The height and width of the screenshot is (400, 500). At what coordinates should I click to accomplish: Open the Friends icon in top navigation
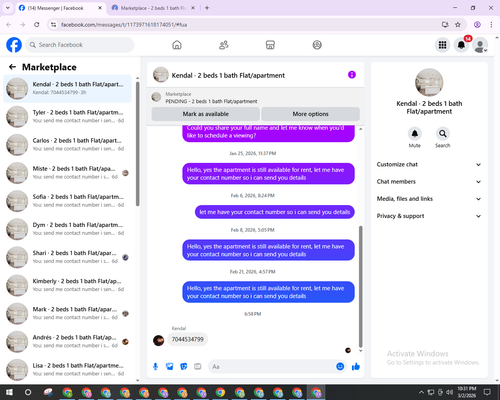coord(224,45)
